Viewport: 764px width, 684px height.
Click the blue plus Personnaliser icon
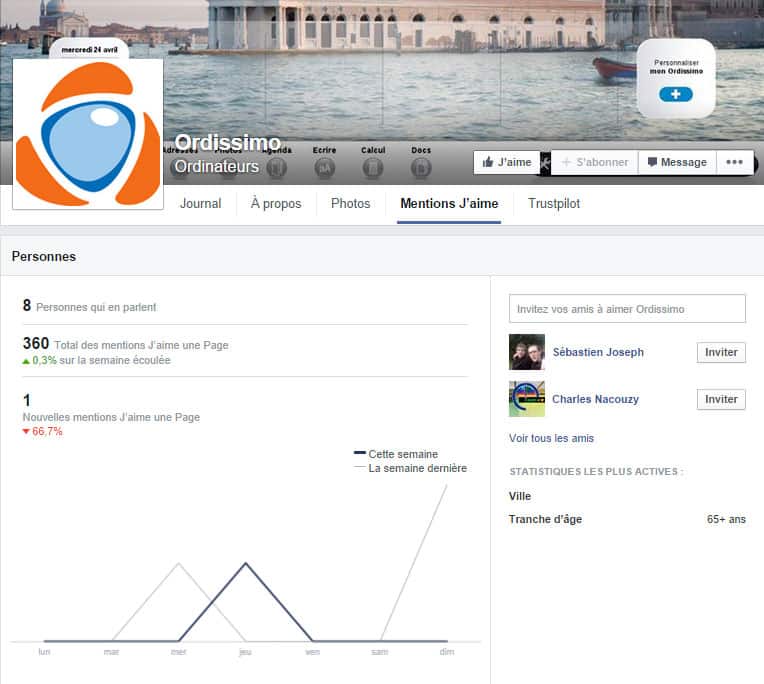pyautogui.click(x=676, y=94)
